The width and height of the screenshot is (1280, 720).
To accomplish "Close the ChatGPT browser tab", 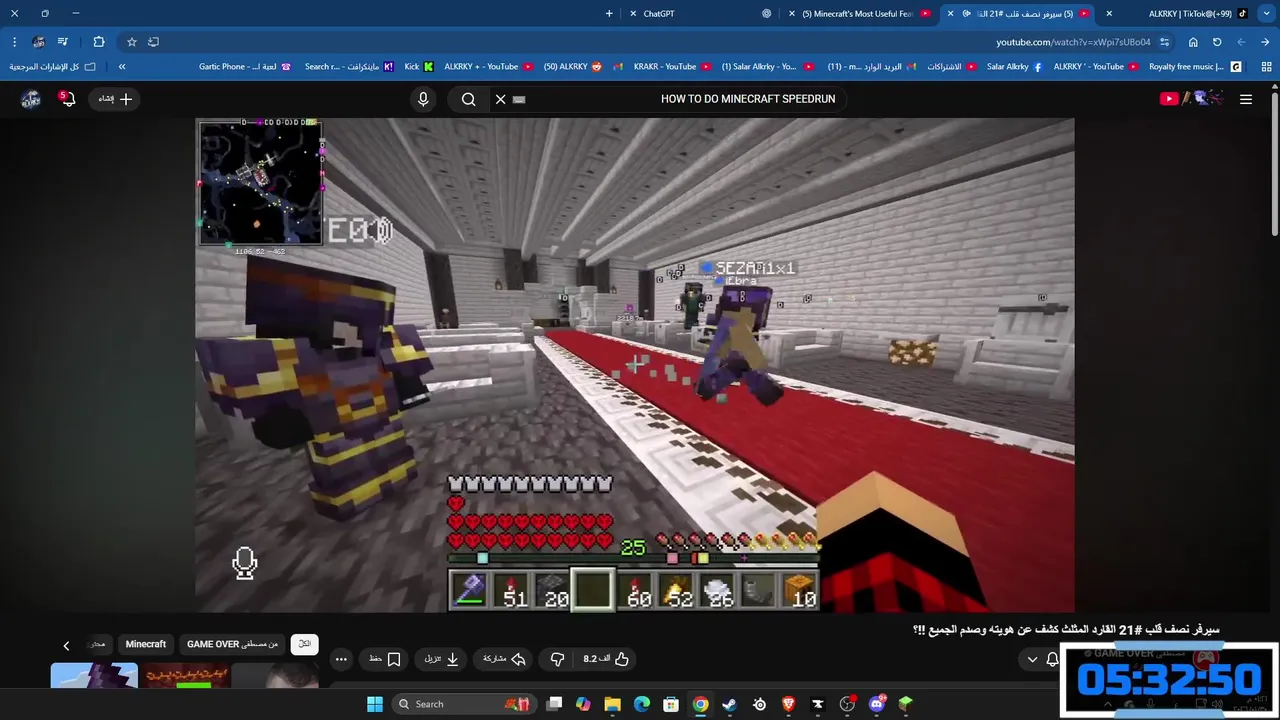I will click(633, 14).
